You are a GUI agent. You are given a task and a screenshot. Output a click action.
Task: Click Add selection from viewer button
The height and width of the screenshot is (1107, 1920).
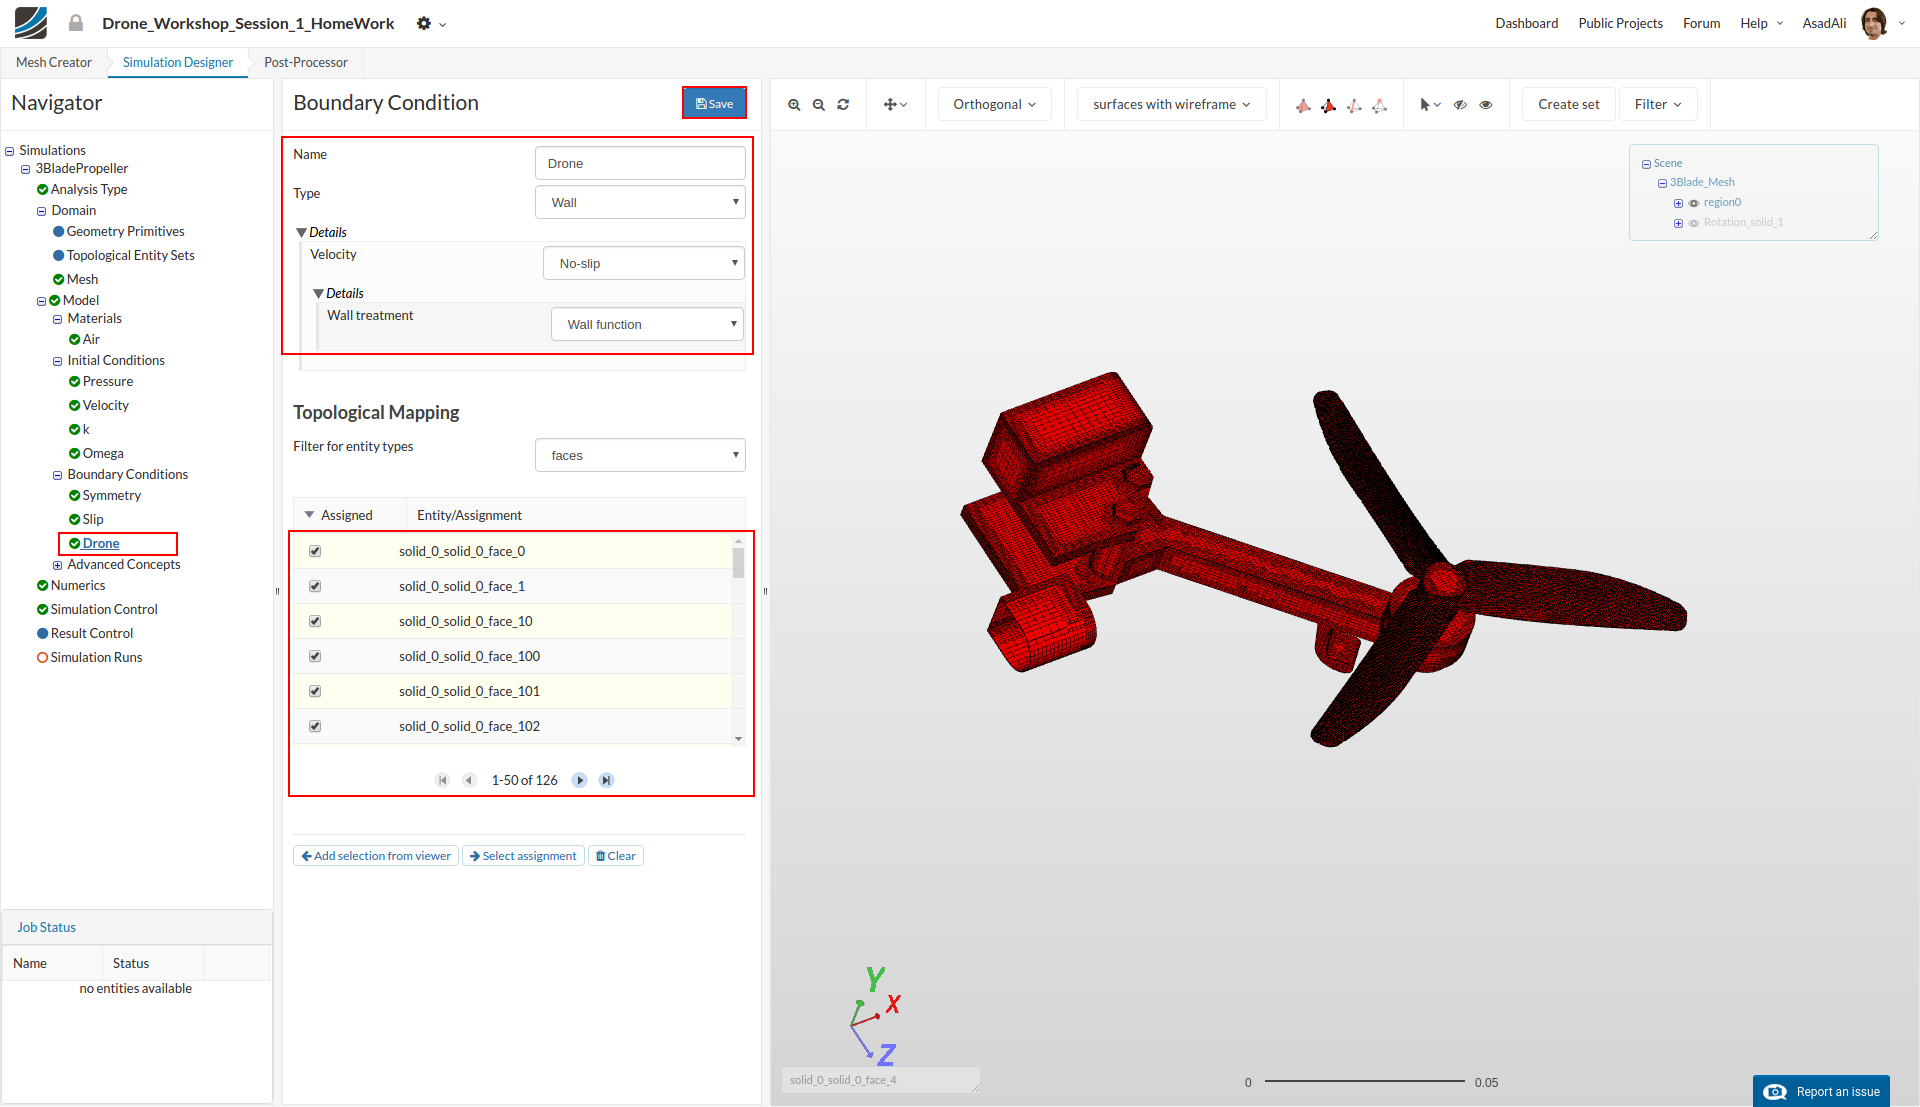[x=376, y=856]
